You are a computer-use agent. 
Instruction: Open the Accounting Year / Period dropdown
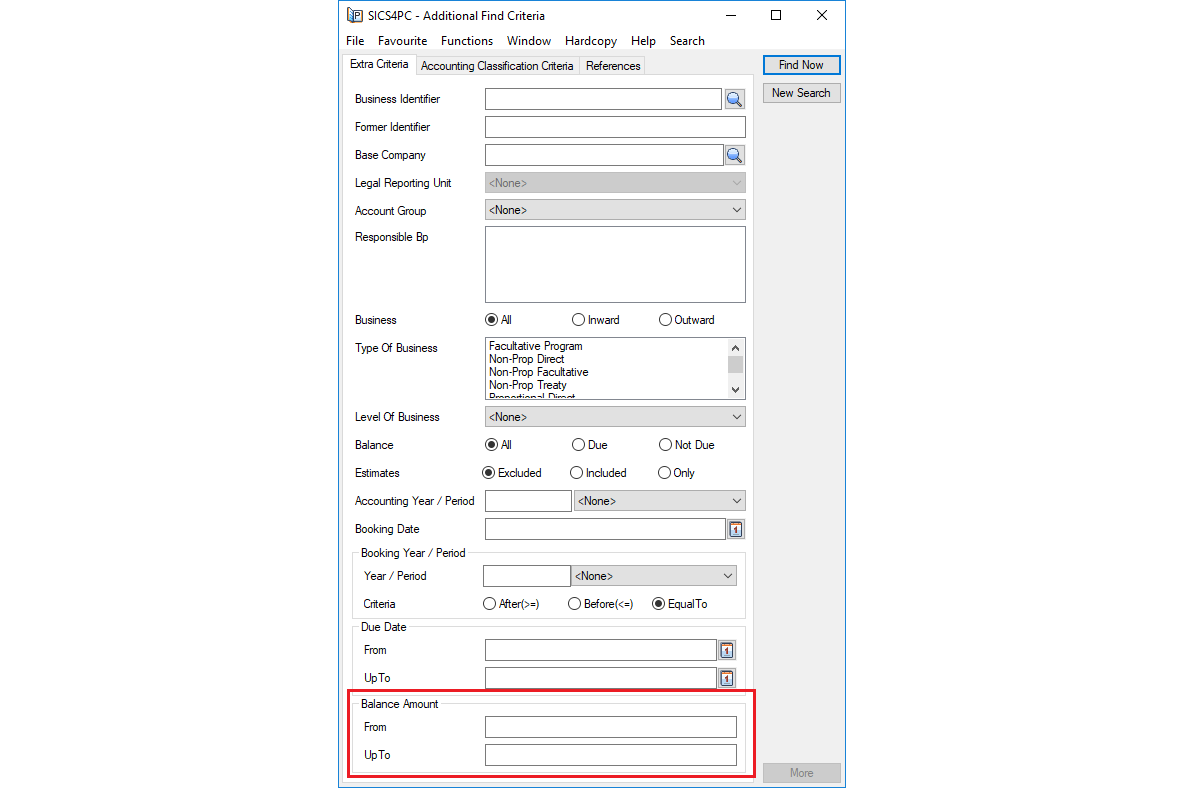point(736,500)
